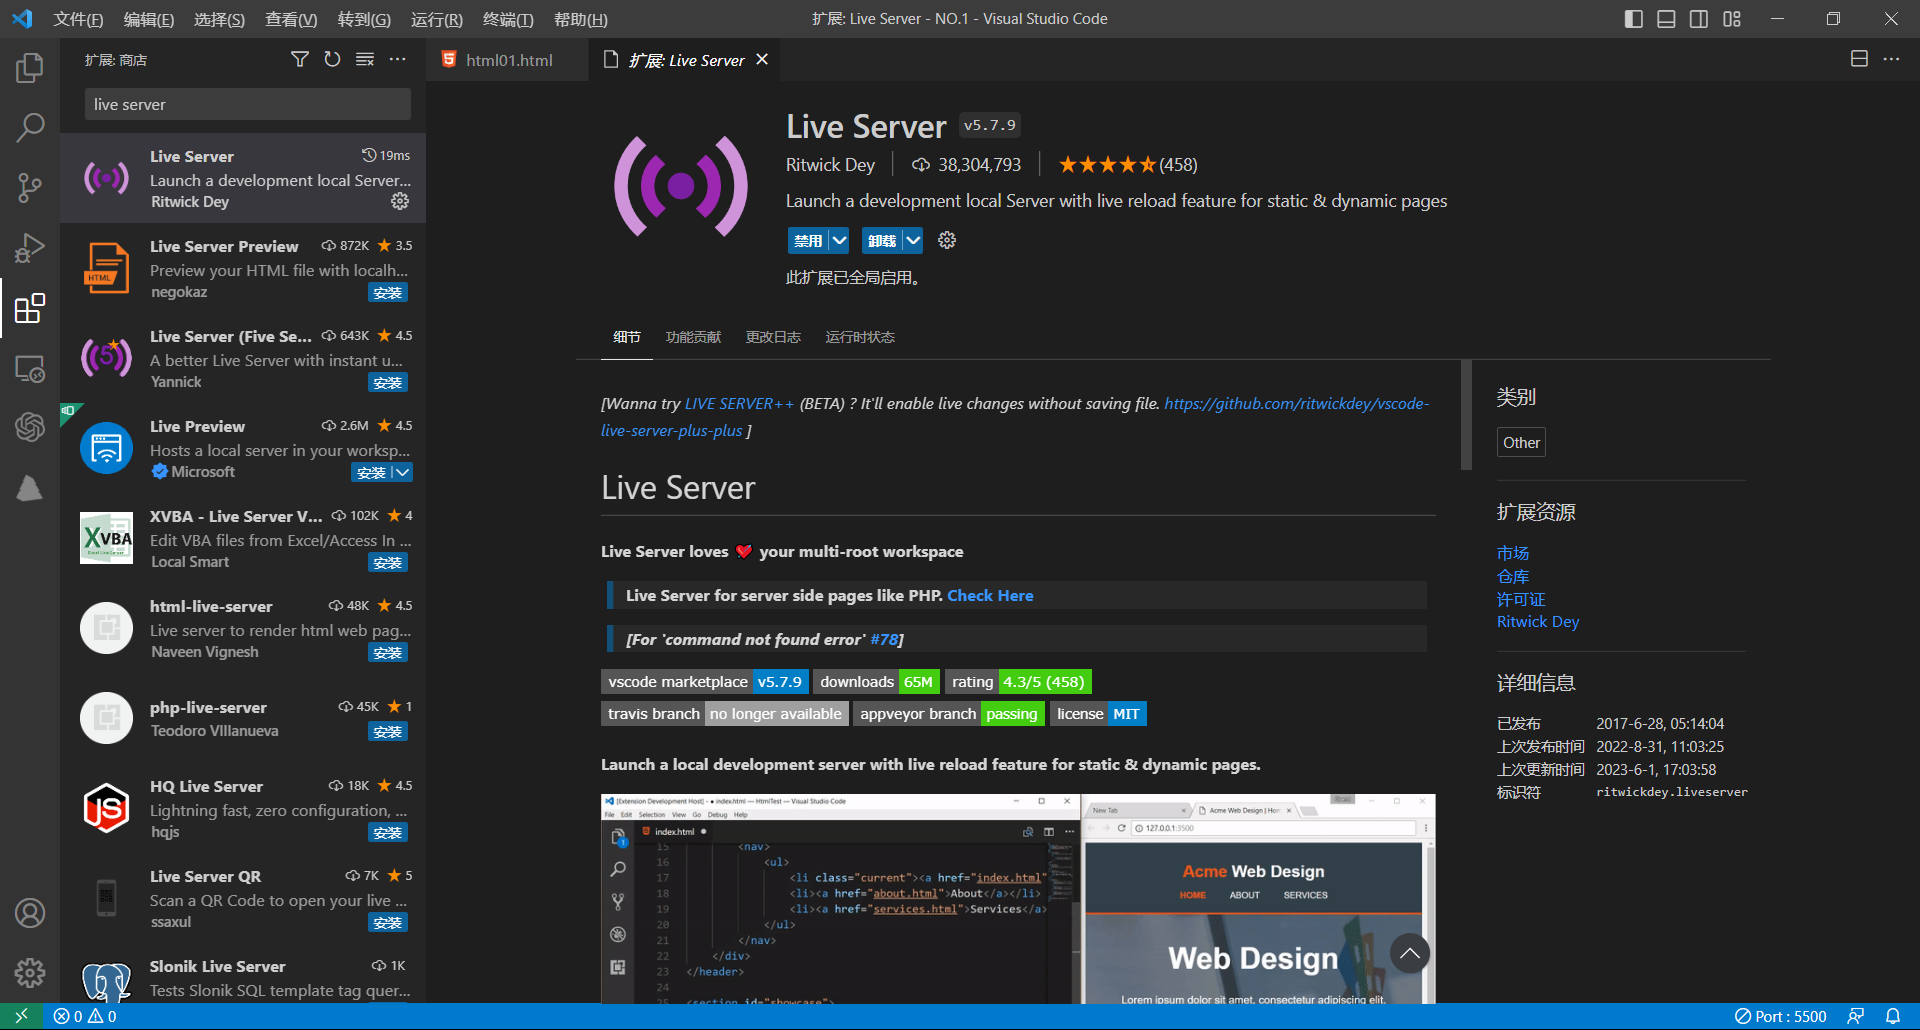This screenshot has width=1920, height=1030.
Task: Refresh the extensions list
Action: (332, 60)
